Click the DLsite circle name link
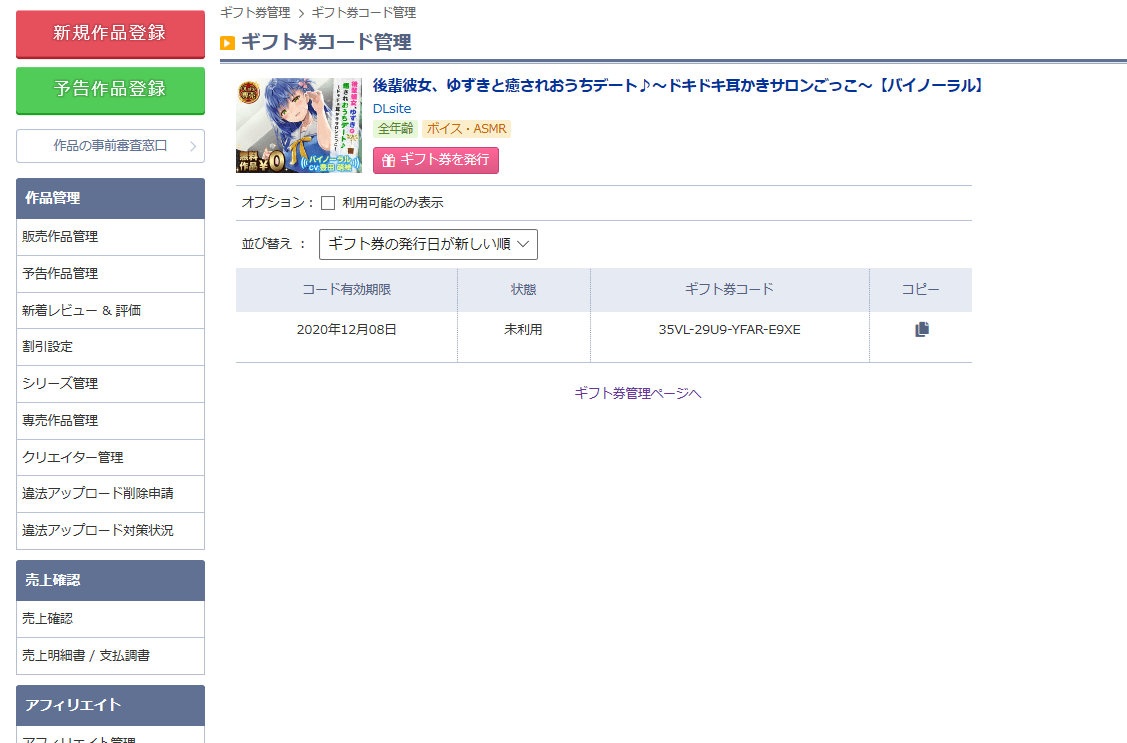This screenshot has width=1127, height=743. click(391, 108)
